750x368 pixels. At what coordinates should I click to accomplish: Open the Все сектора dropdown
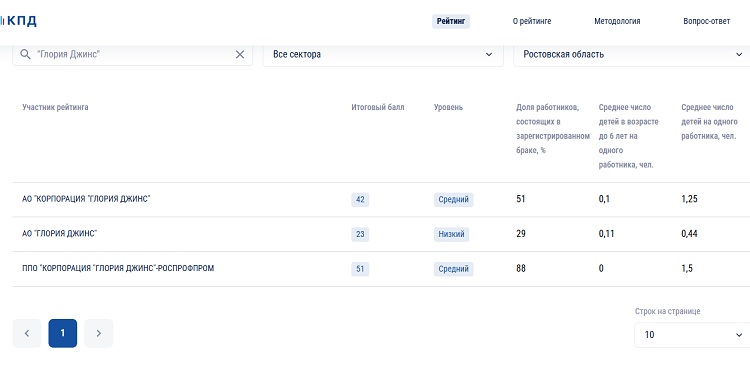(383, 55)
